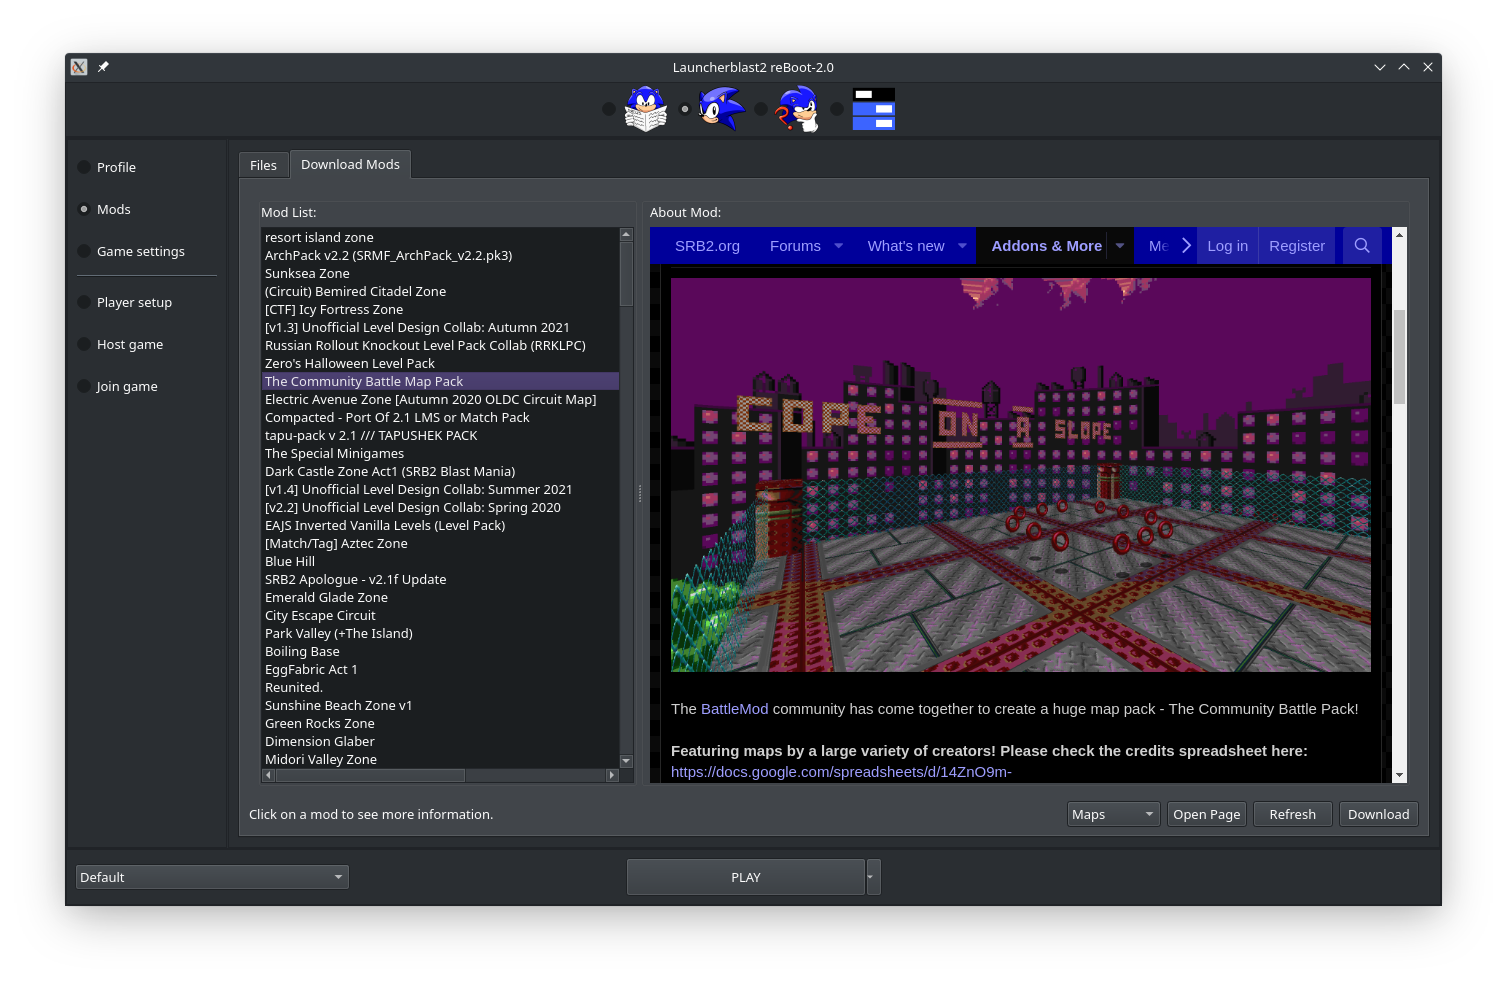The image size is (1507, 983).
Task: Select 'Emerald Glade Zone' mod
Action: click(x=440, y=597)
